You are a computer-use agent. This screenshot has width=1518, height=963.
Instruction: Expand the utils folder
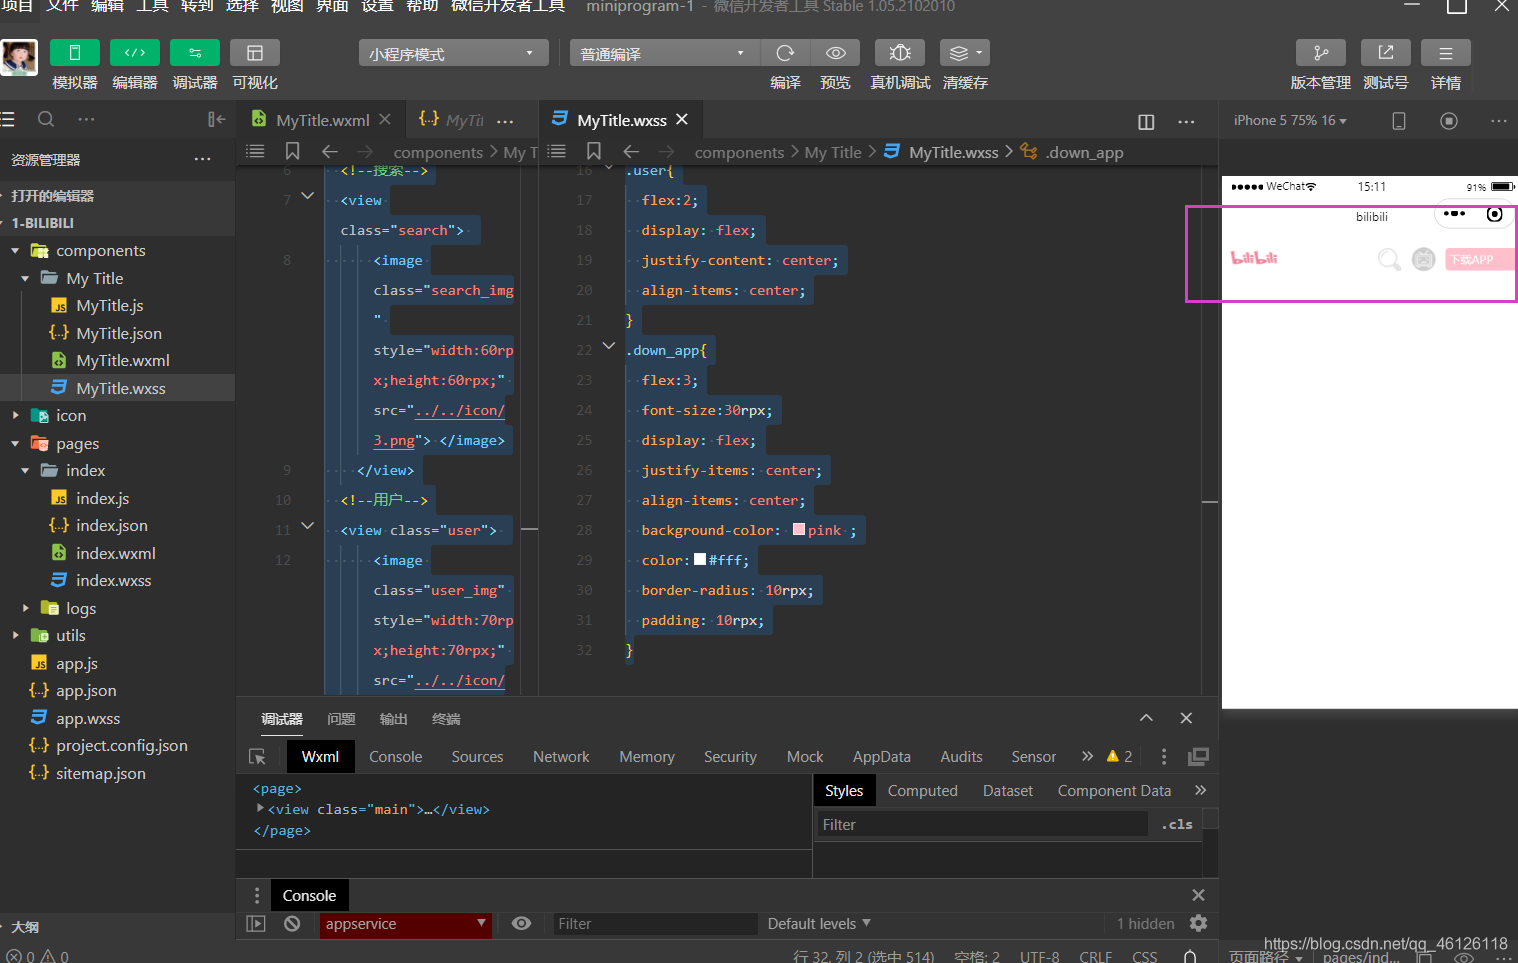[x=15, y=635]
